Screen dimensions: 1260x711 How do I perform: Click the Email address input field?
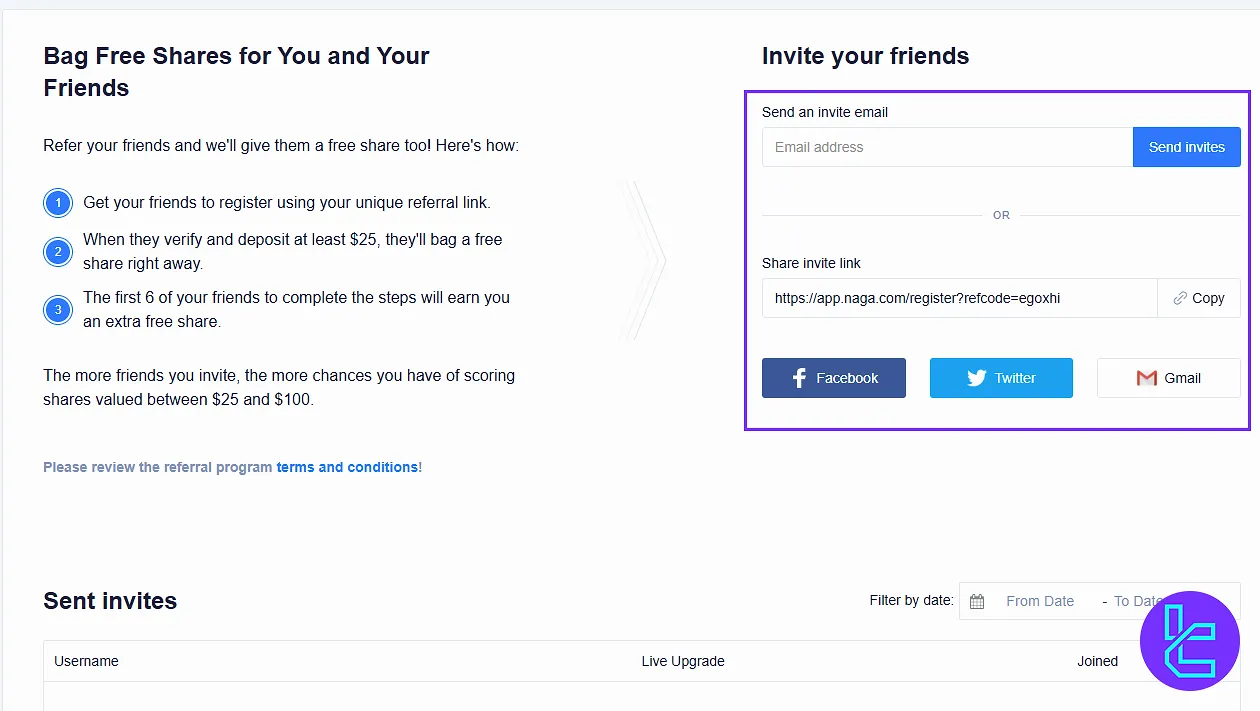946,147
